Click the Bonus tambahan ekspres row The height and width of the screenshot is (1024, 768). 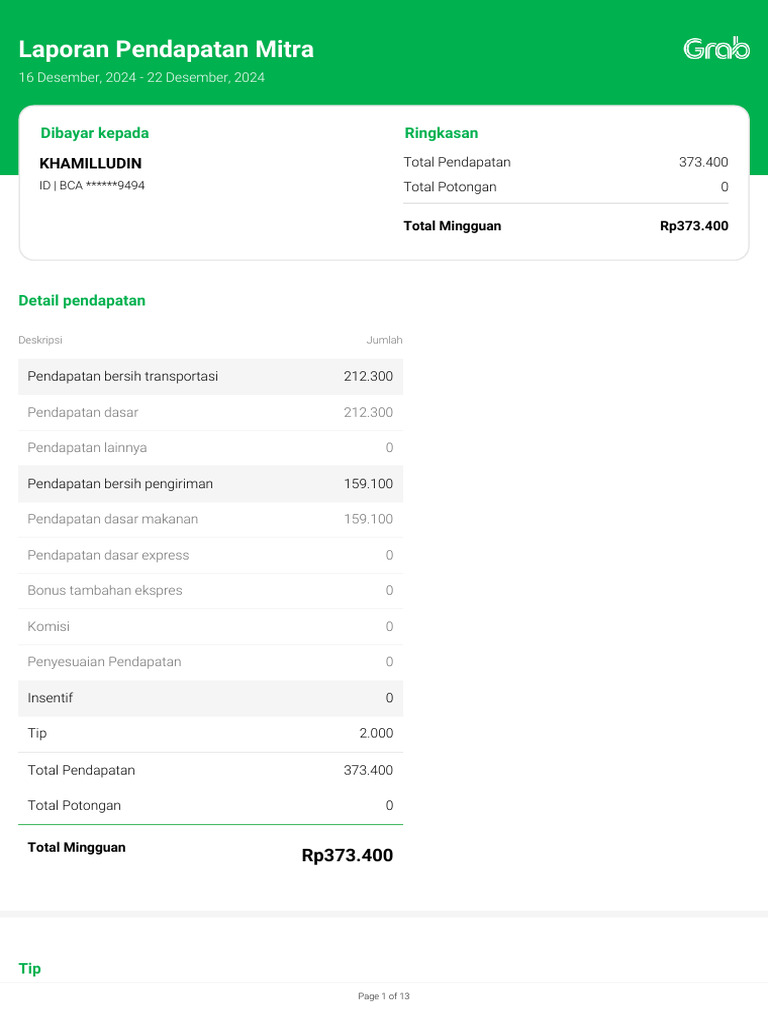pos(210,591)
